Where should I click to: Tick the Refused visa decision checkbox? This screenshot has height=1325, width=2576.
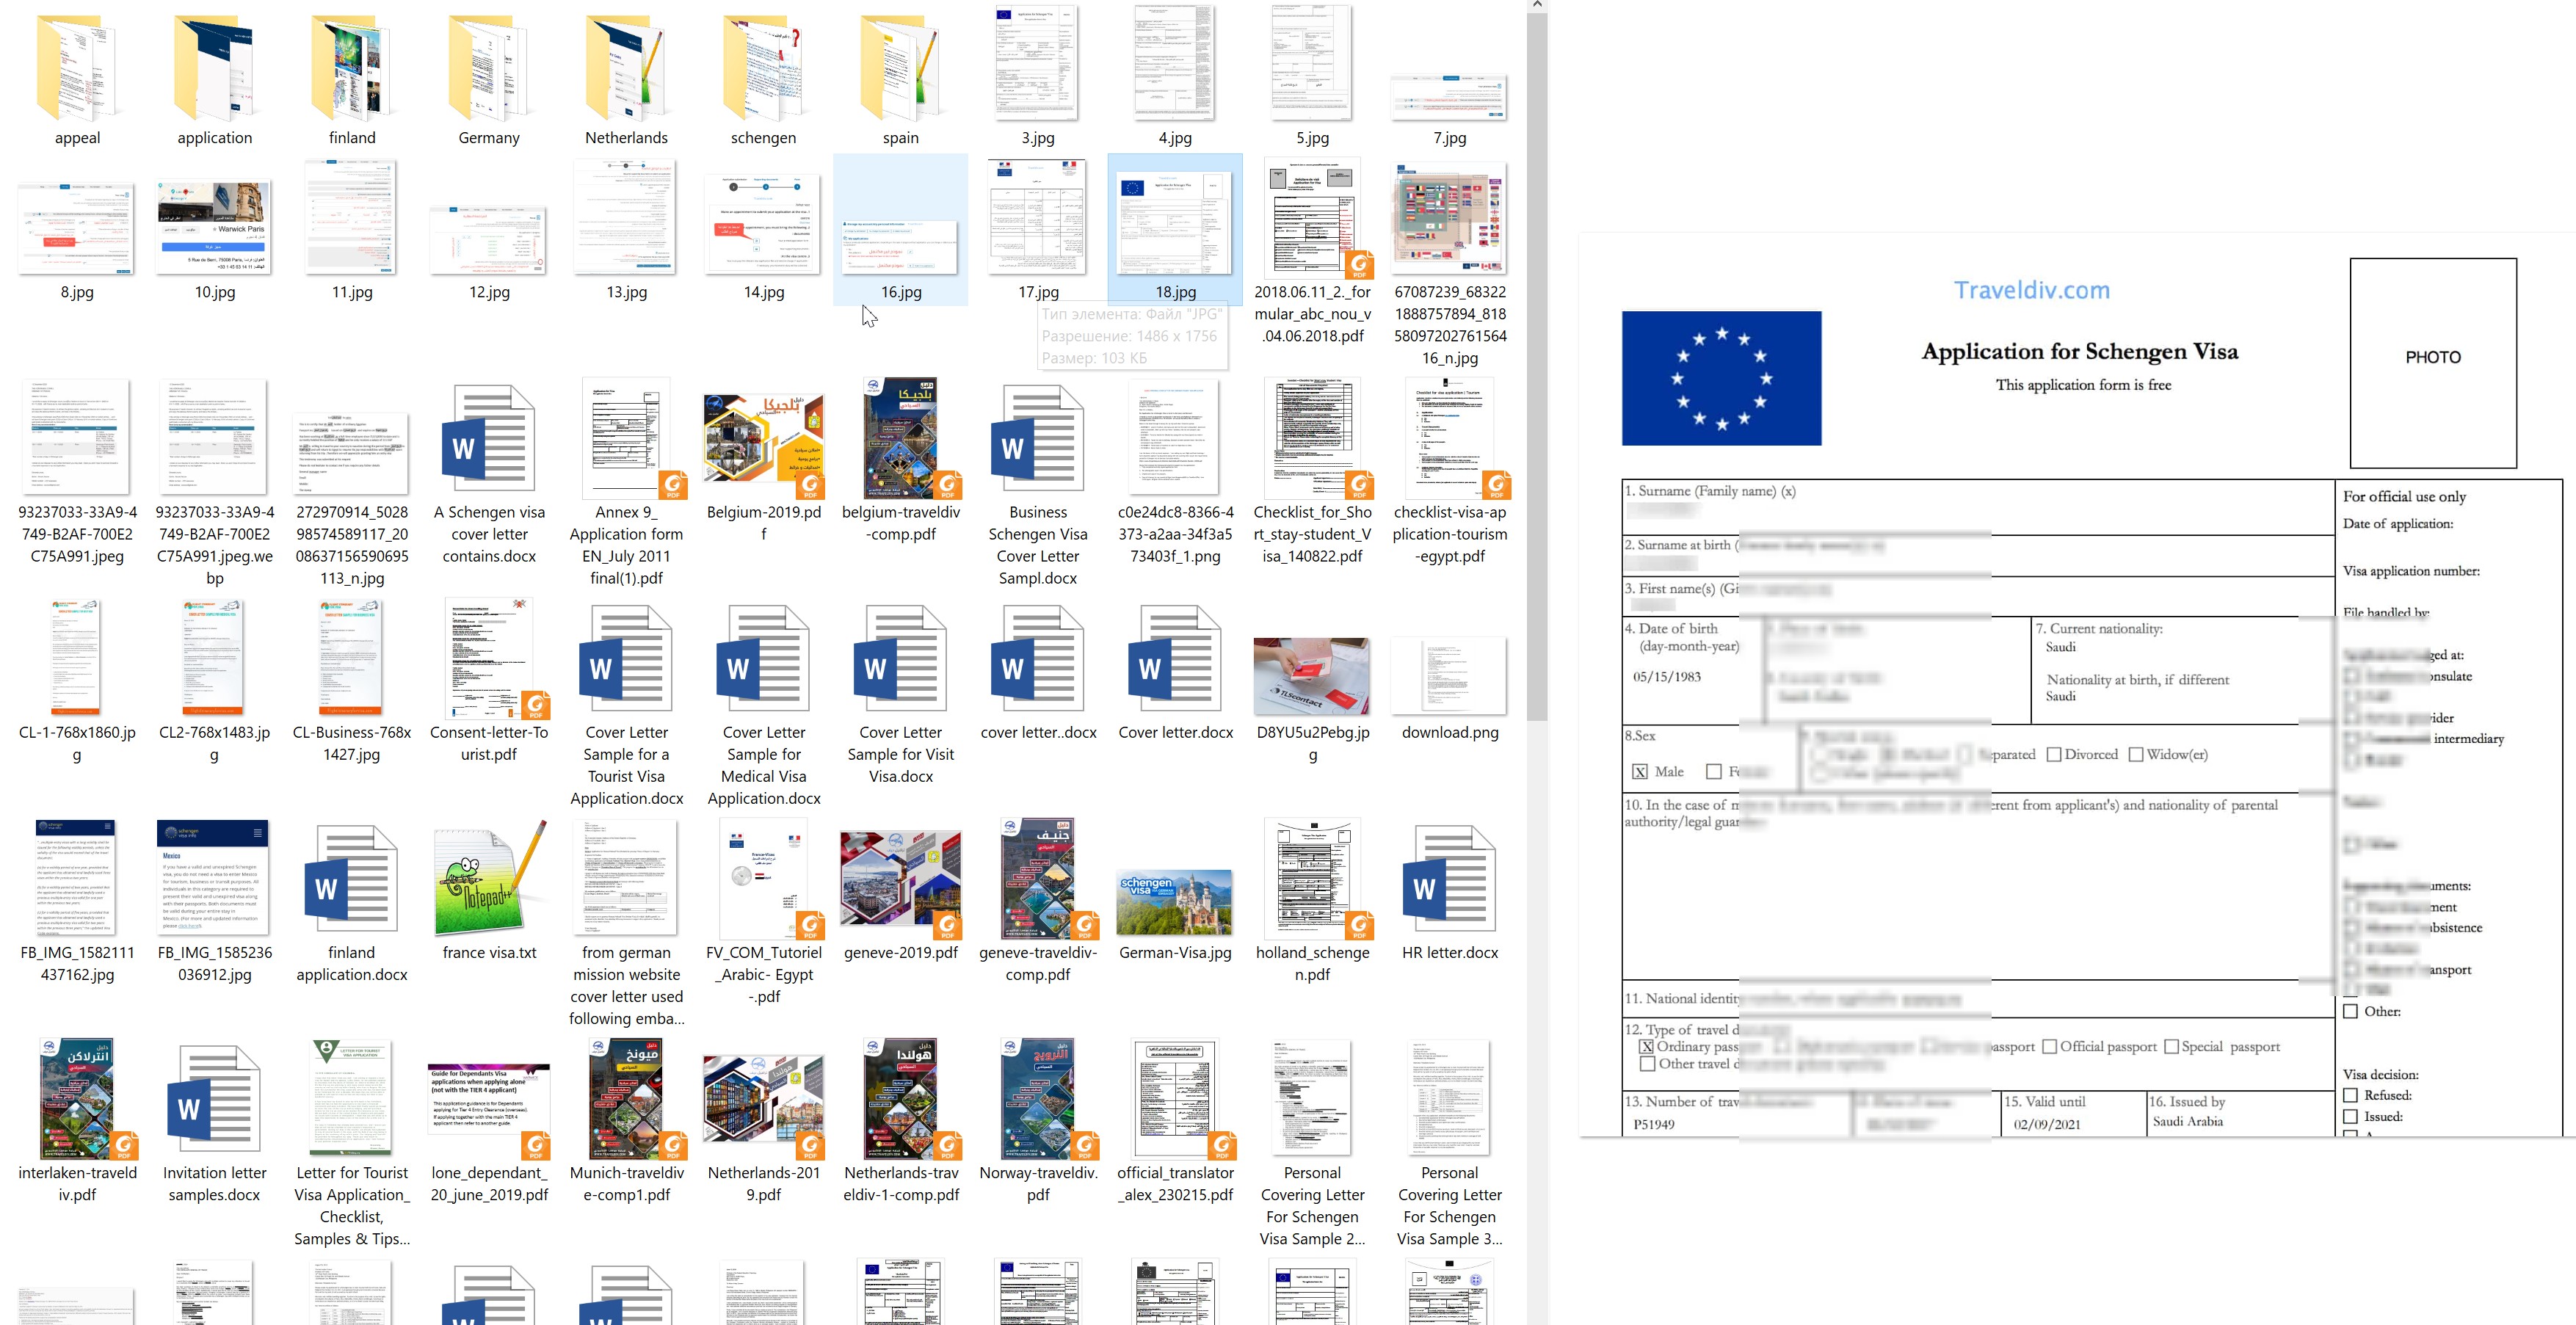tap(2351, 1095)
